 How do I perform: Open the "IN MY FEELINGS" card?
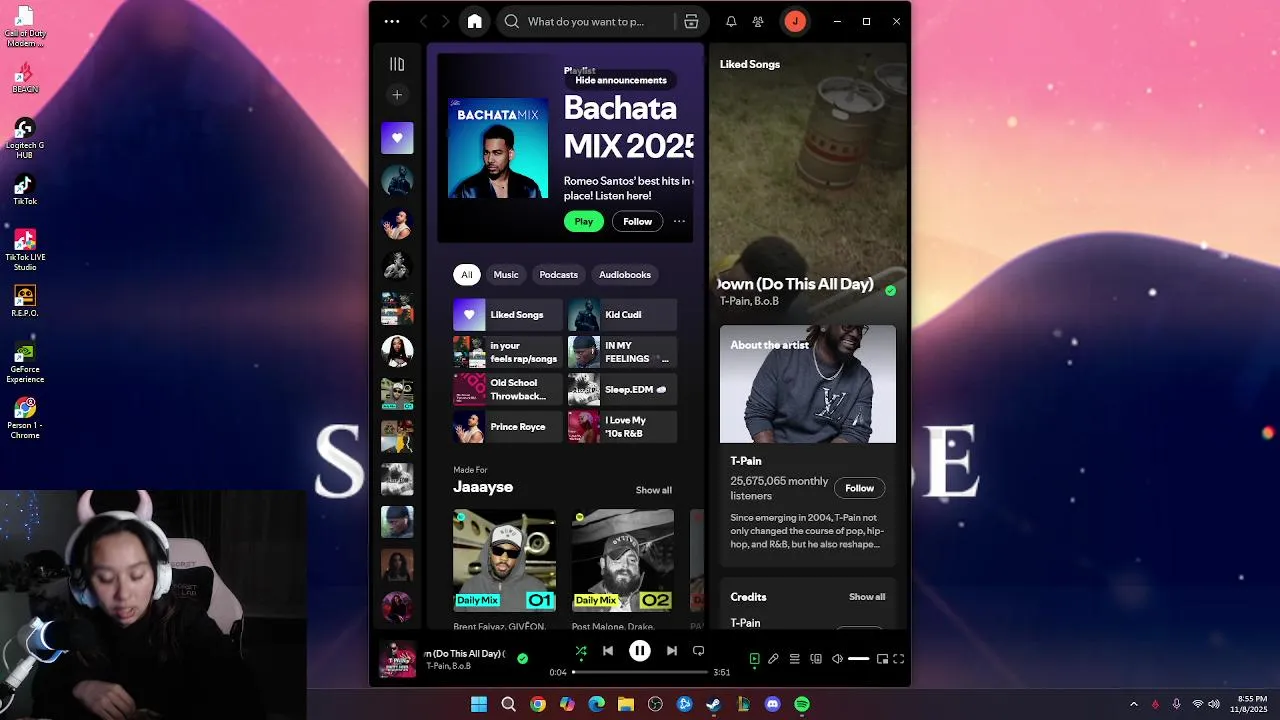(x=622, y=352)
